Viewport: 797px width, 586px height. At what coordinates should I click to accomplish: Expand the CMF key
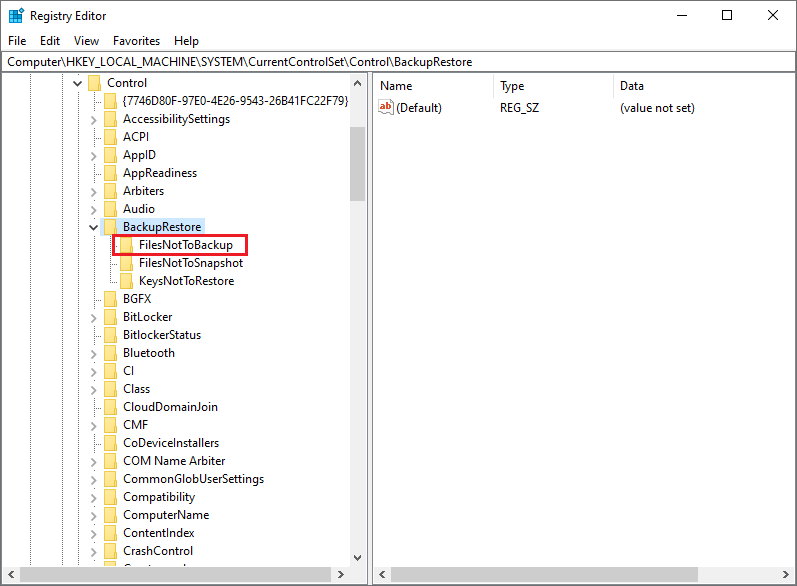pos(94,426)
